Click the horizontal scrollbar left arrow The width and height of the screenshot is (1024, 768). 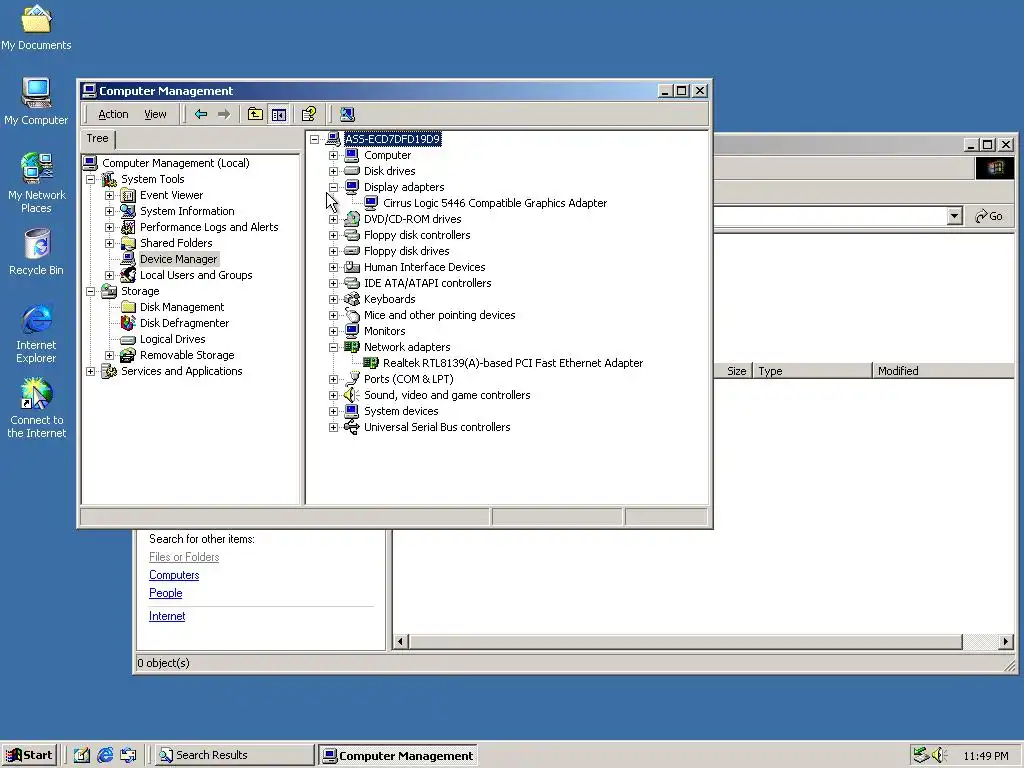[401, 642]
